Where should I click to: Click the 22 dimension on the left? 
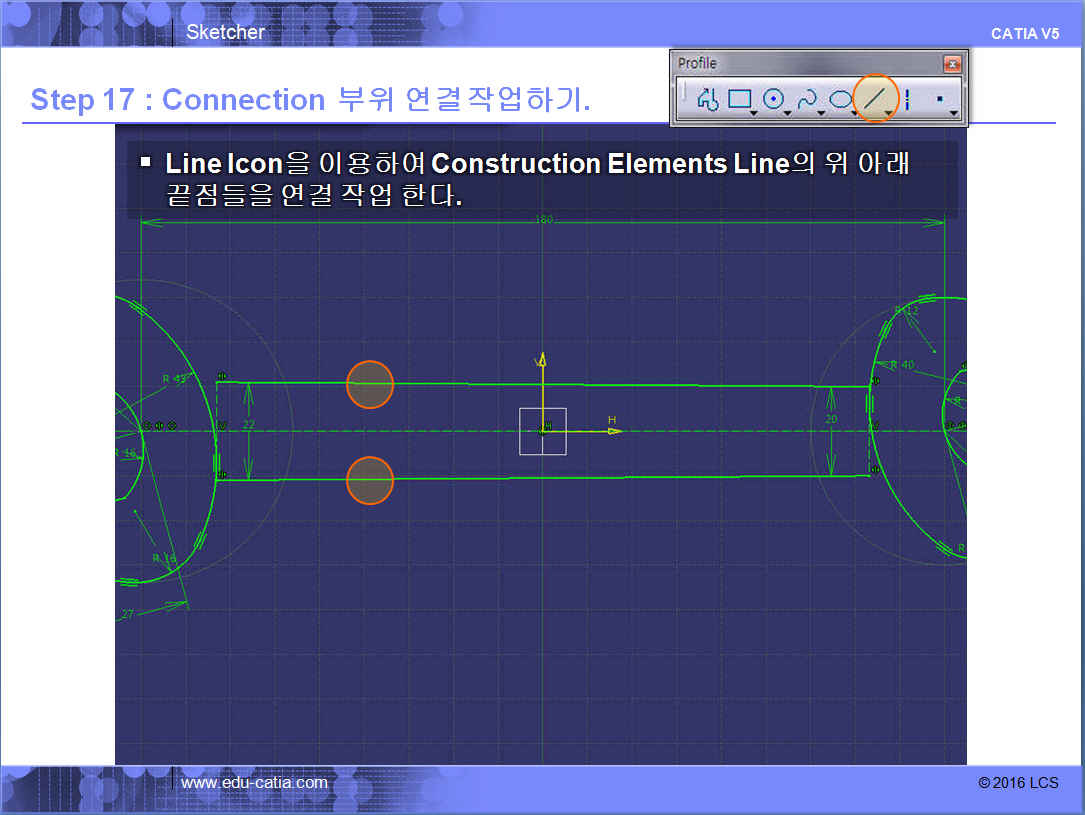click(x=249, y=425)
